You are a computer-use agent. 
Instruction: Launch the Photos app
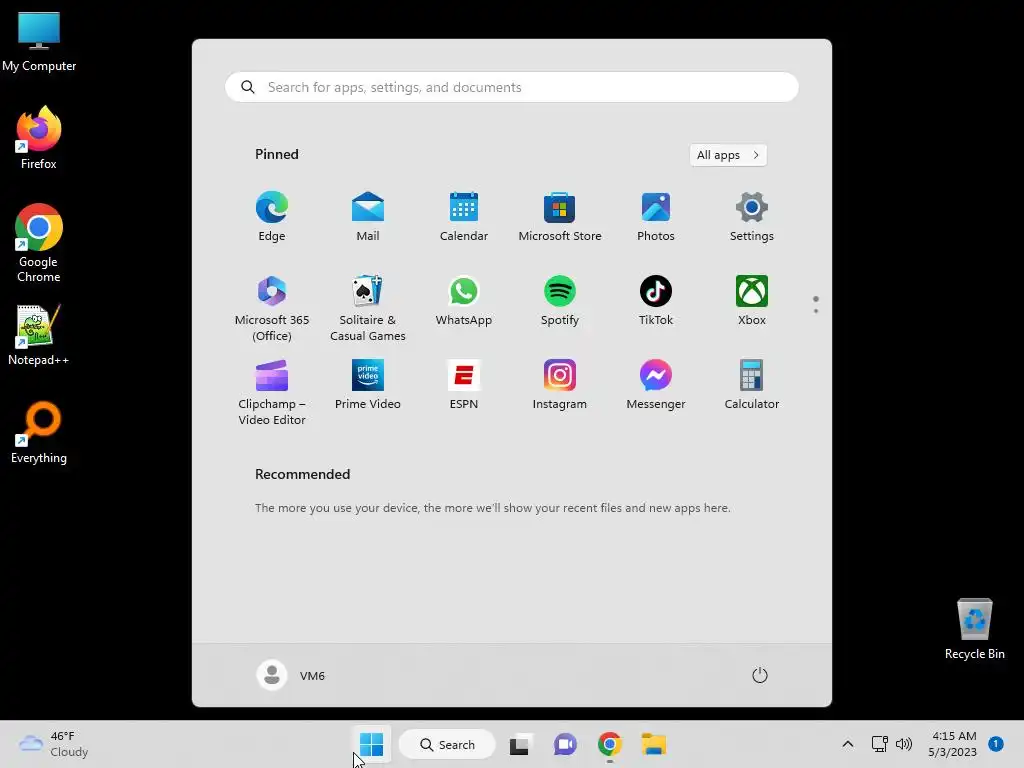tap(656, 217)
